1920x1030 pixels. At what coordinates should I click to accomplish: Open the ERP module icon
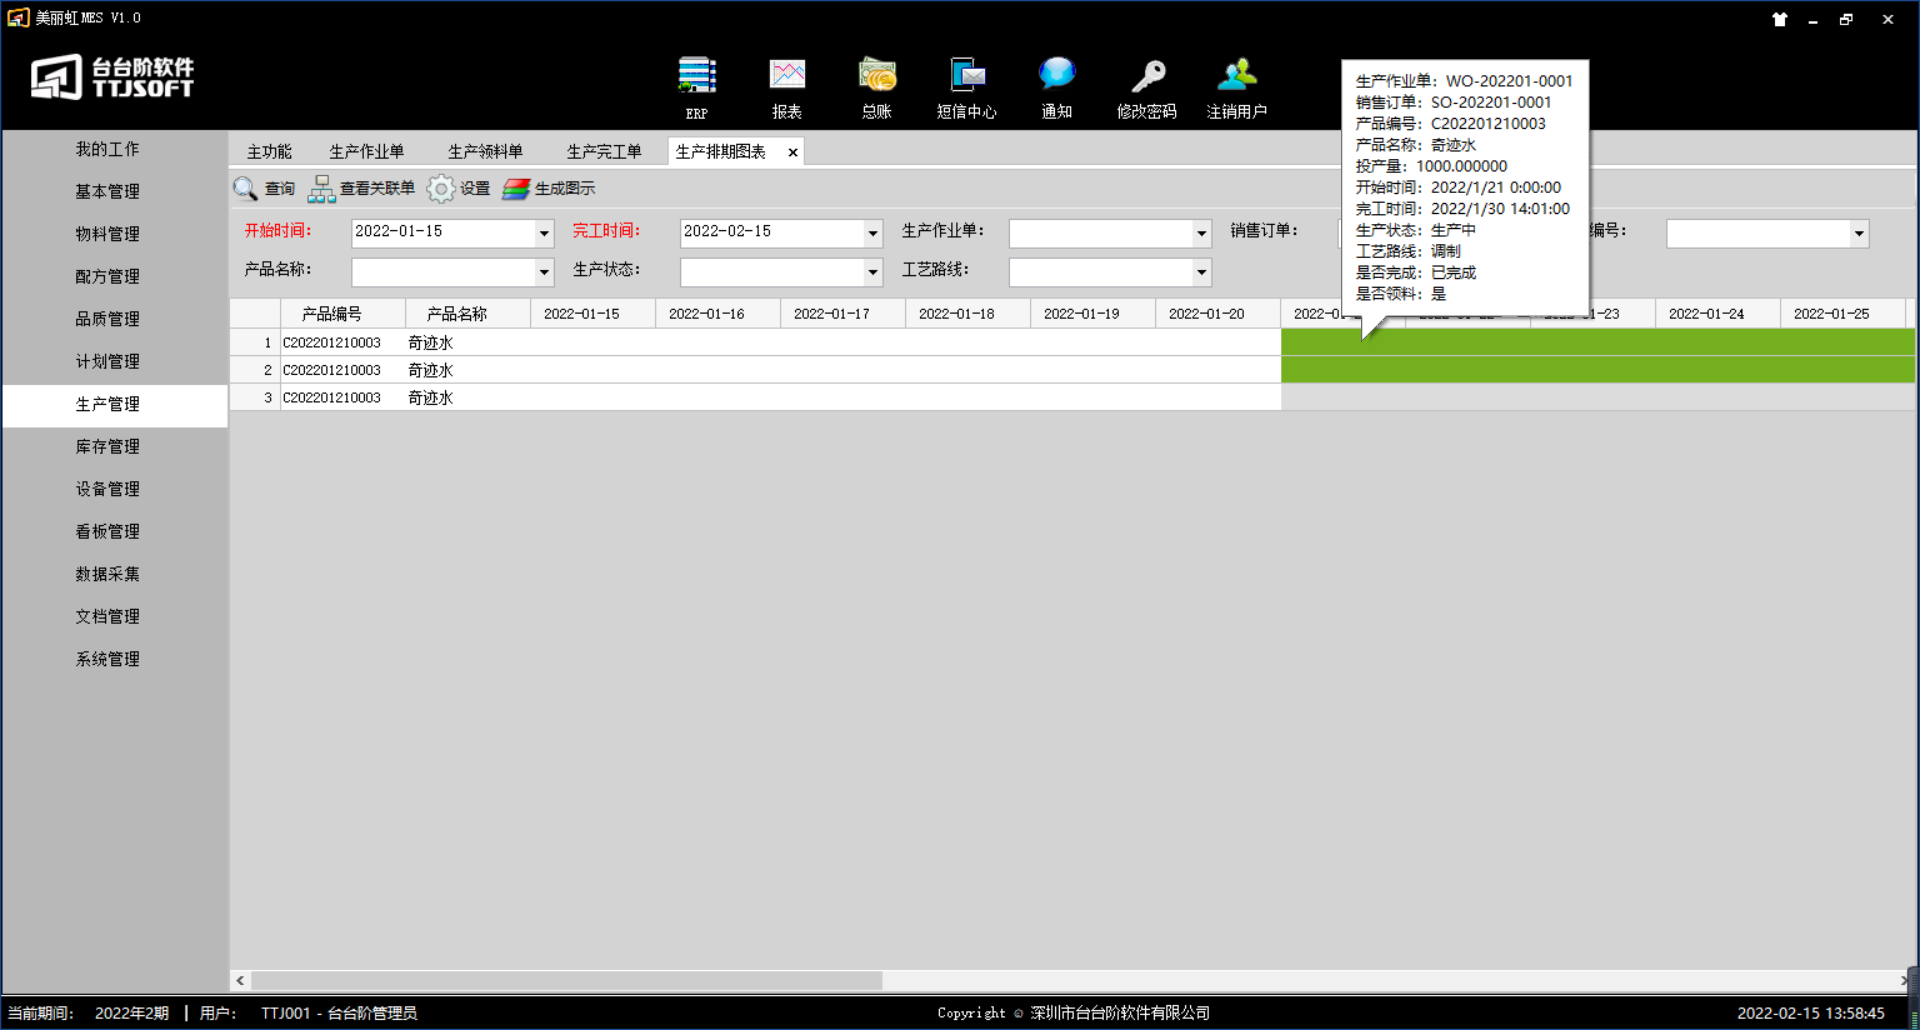tap(696, 78)
